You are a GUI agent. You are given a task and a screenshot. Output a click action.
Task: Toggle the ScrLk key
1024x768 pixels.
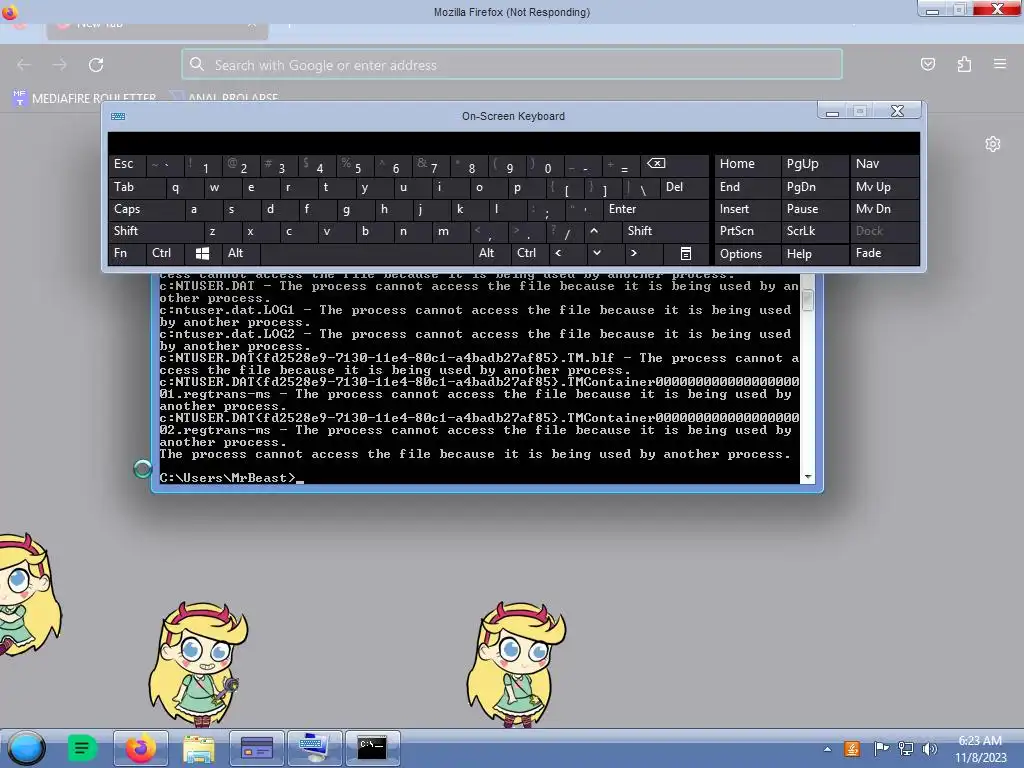(x=814, y=231)
